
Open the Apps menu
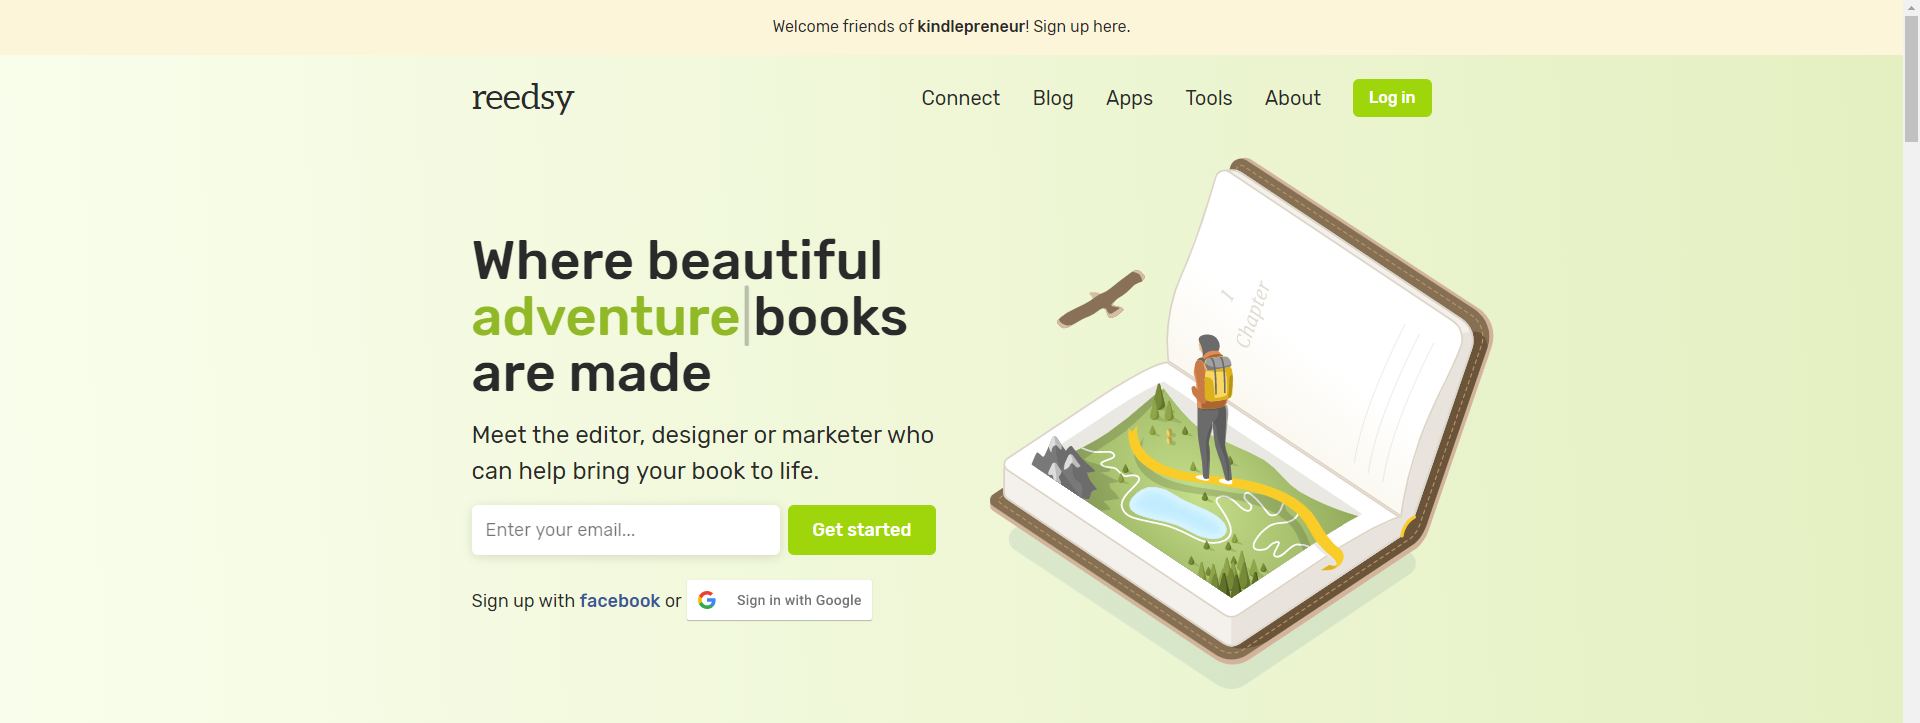point(1129,98)
